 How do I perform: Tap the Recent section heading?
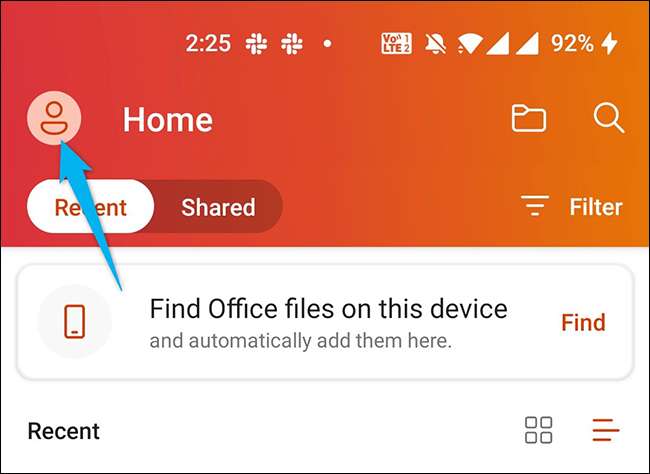[63, 431]
